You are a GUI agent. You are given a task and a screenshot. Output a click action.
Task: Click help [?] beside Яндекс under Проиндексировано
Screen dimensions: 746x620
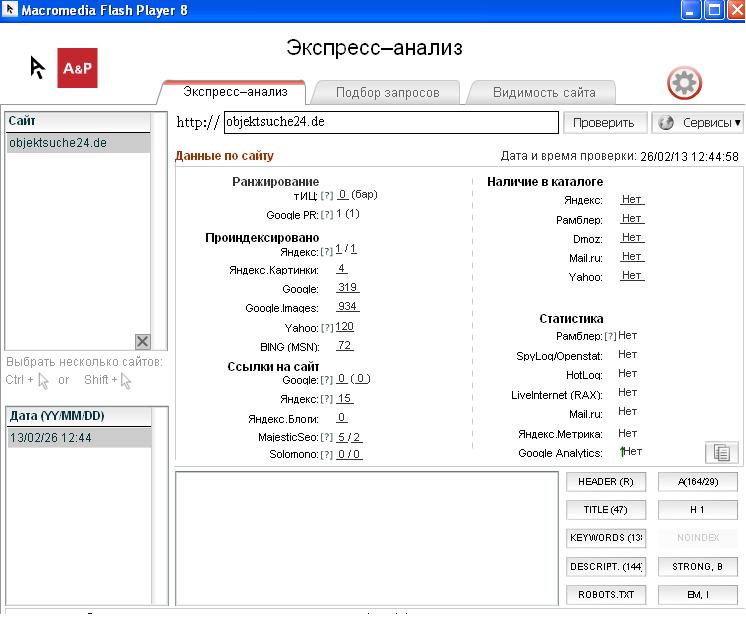(x=327, y=251)
